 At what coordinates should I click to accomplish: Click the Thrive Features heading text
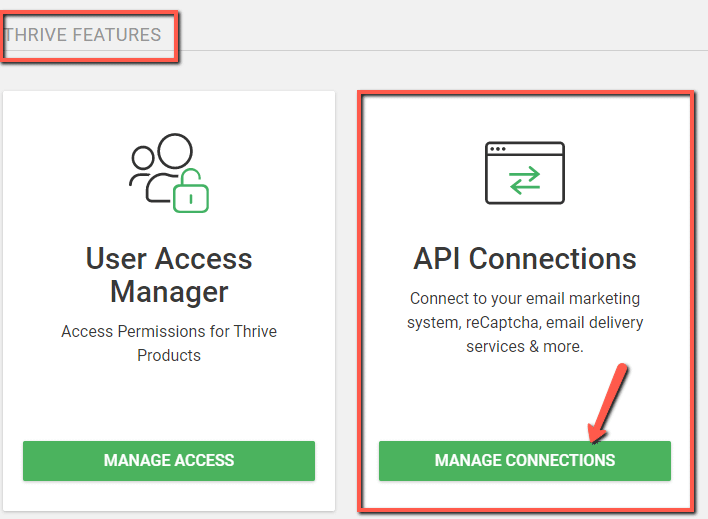point(82,35)
